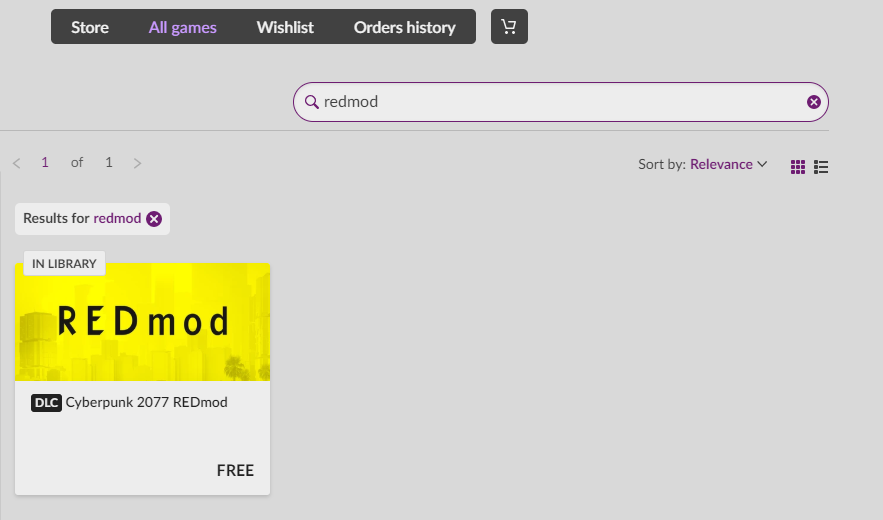Clear the search field text

(x=813, y=102)
